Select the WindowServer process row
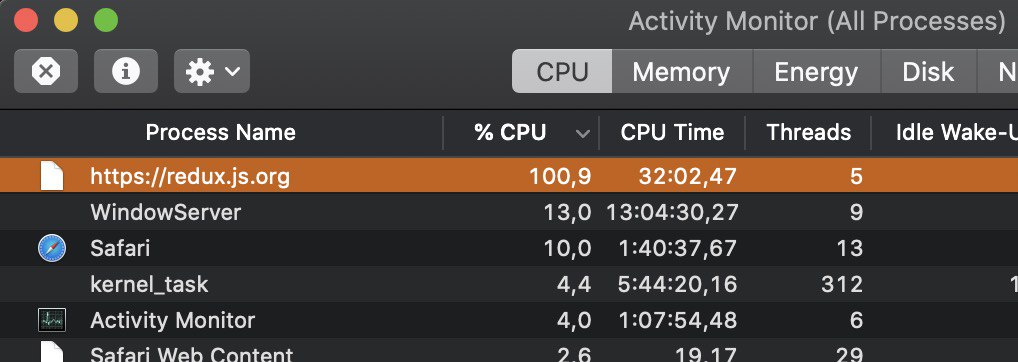The height and width of the screenshot is (362, 1018). tap(509, 212)
